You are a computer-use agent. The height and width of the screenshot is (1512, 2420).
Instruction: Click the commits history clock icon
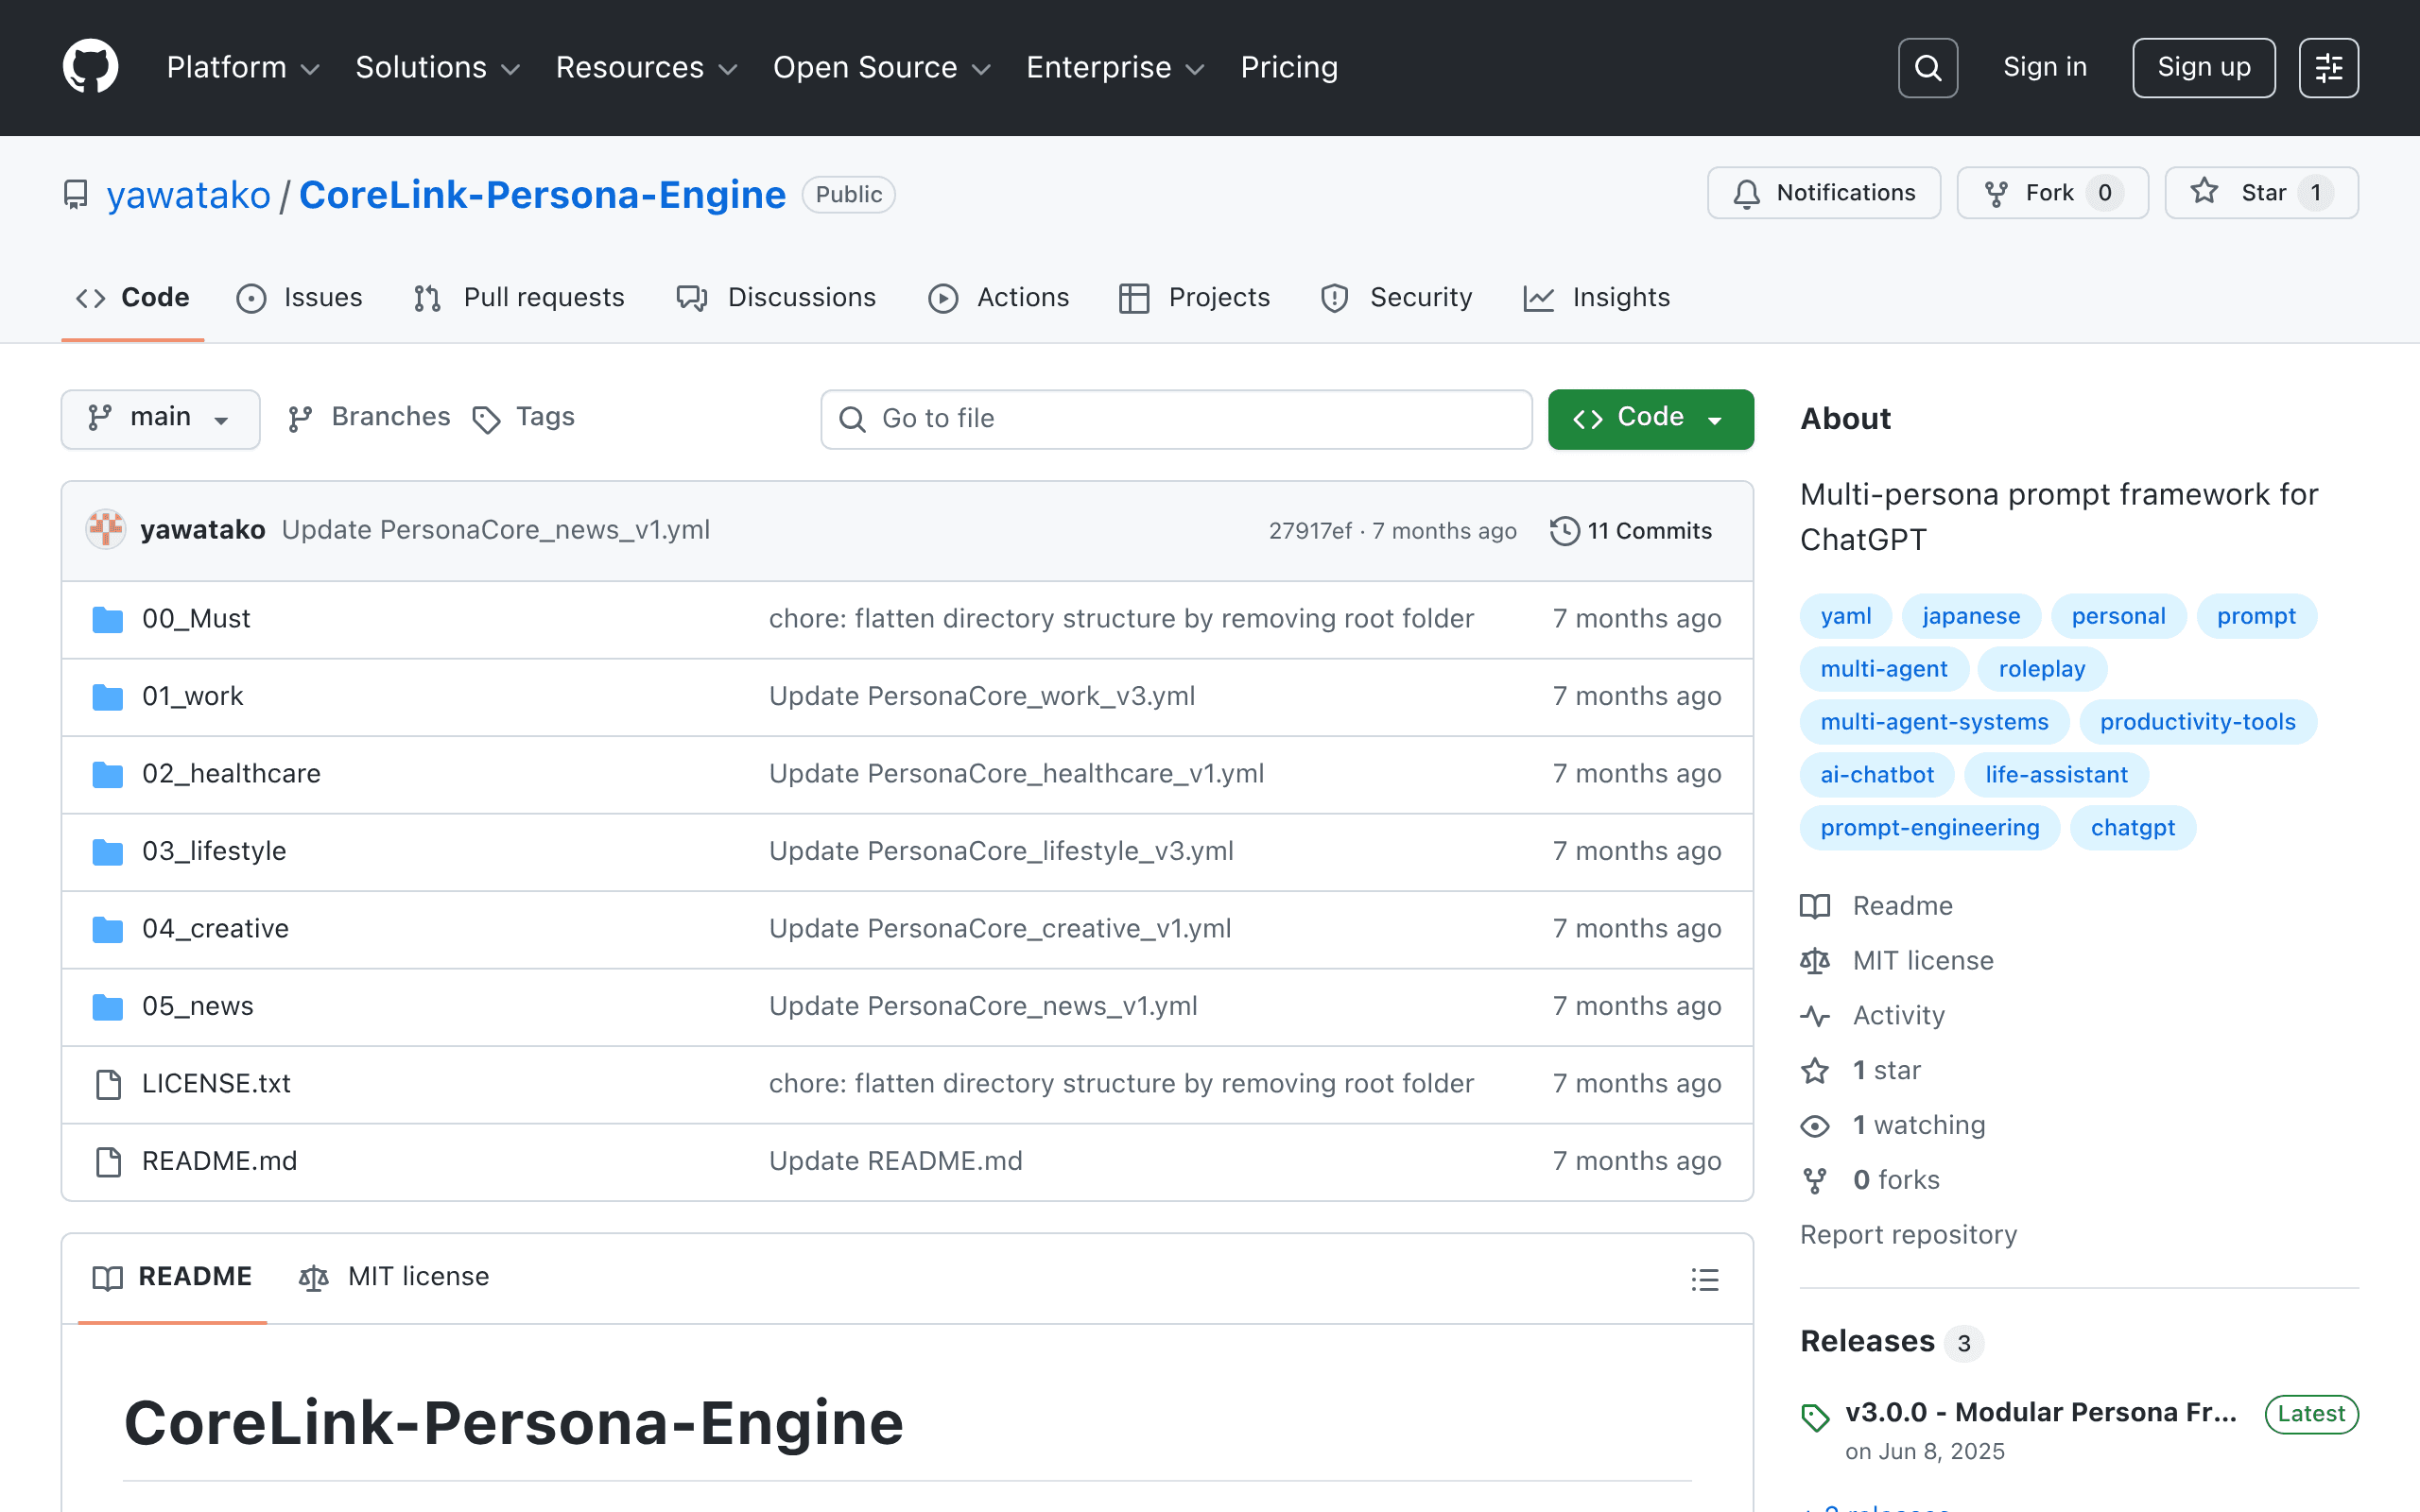tap(1564, 531)
